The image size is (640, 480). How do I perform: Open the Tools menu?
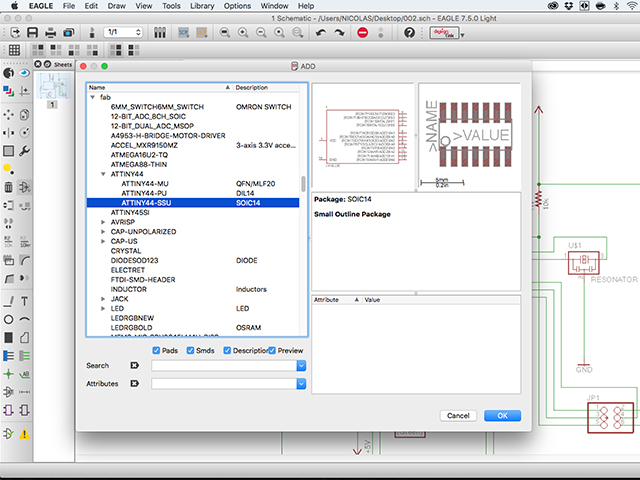point(171,6)
